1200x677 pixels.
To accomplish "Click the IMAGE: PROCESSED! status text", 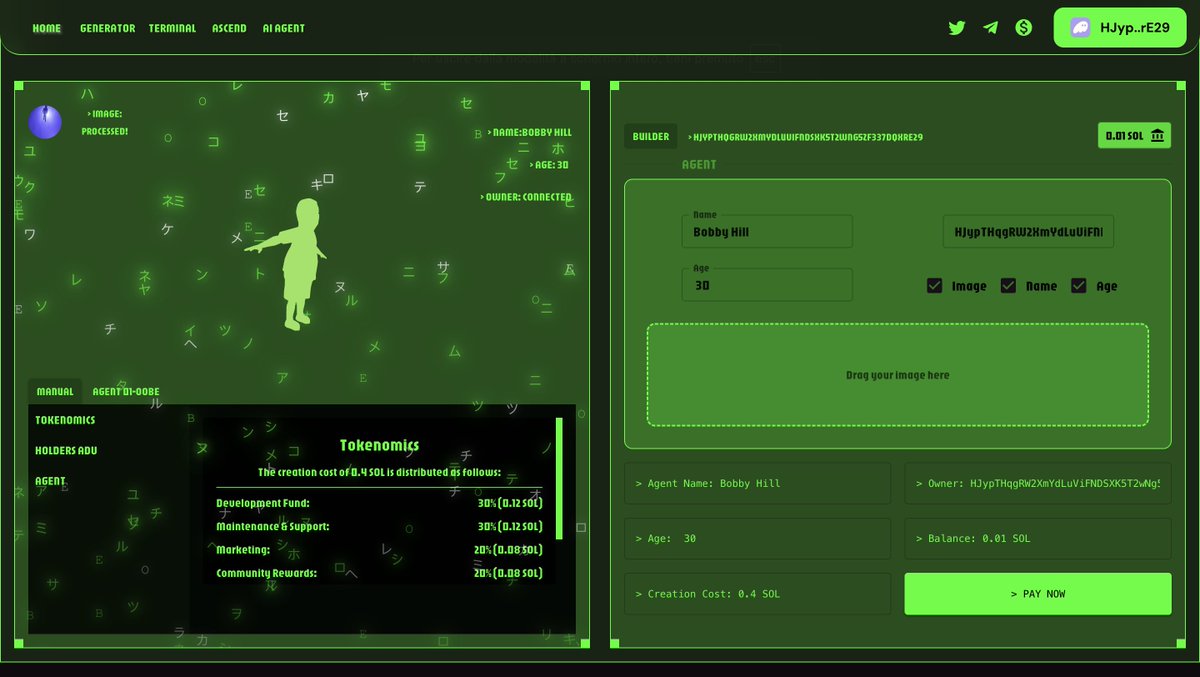I will click(104, 123).
